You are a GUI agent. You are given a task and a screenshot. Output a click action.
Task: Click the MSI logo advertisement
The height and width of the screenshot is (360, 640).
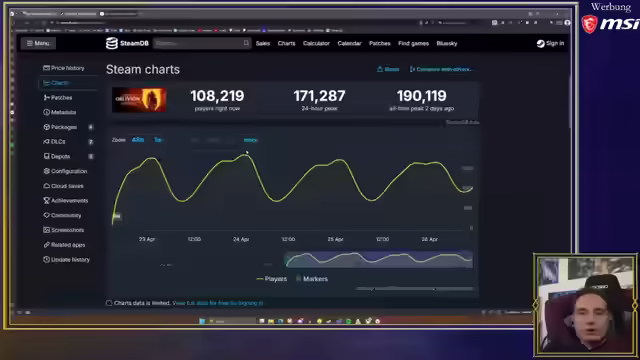[610, 24]
